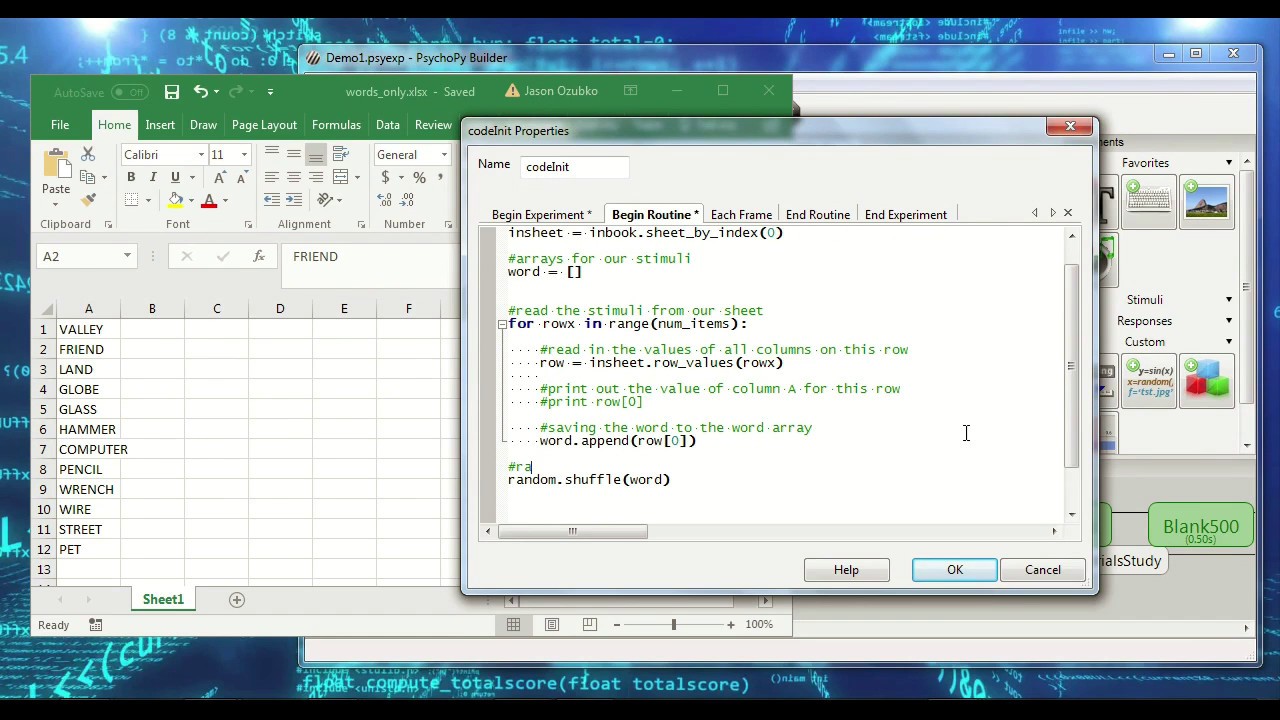Open the font size dropdown showing 11
The image size is (1280, 720).
pyautogui.click(x=244, y=155)
